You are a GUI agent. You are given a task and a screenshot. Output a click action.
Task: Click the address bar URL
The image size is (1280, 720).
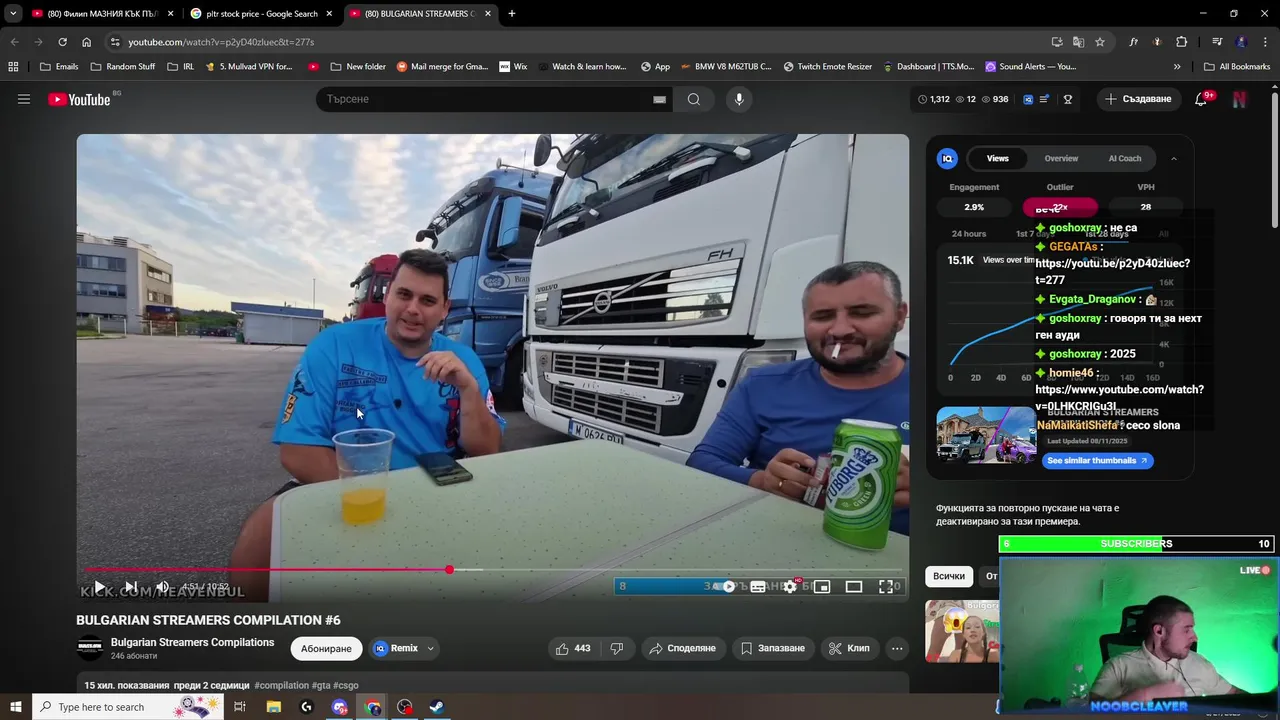pyautogui.click(x=221, y=42)
